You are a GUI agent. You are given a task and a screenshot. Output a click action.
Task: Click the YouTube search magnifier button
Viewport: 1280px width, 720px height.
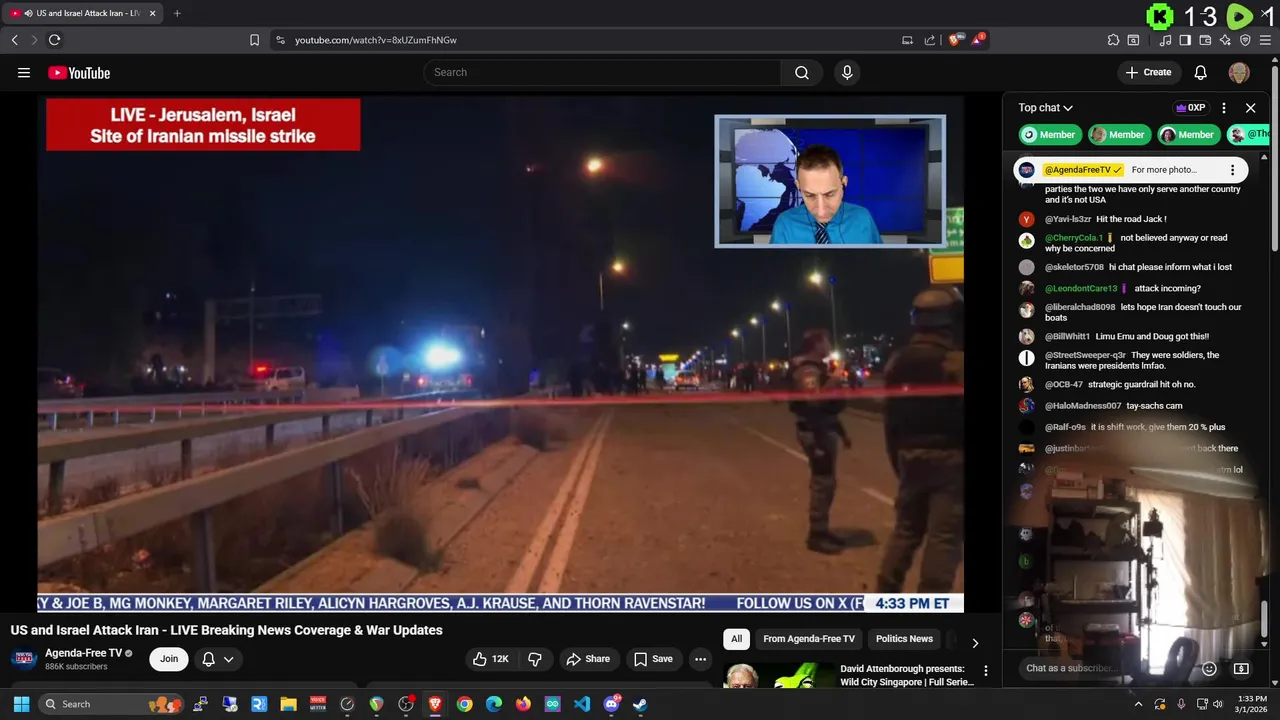(802, 72)
